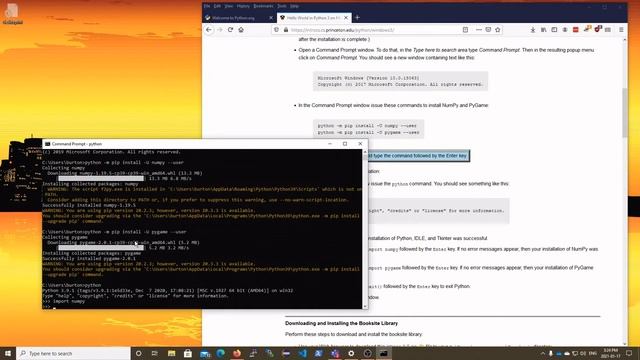Open Microsoft Store from taskbar
Screen dimensions: 640x360
188,353
